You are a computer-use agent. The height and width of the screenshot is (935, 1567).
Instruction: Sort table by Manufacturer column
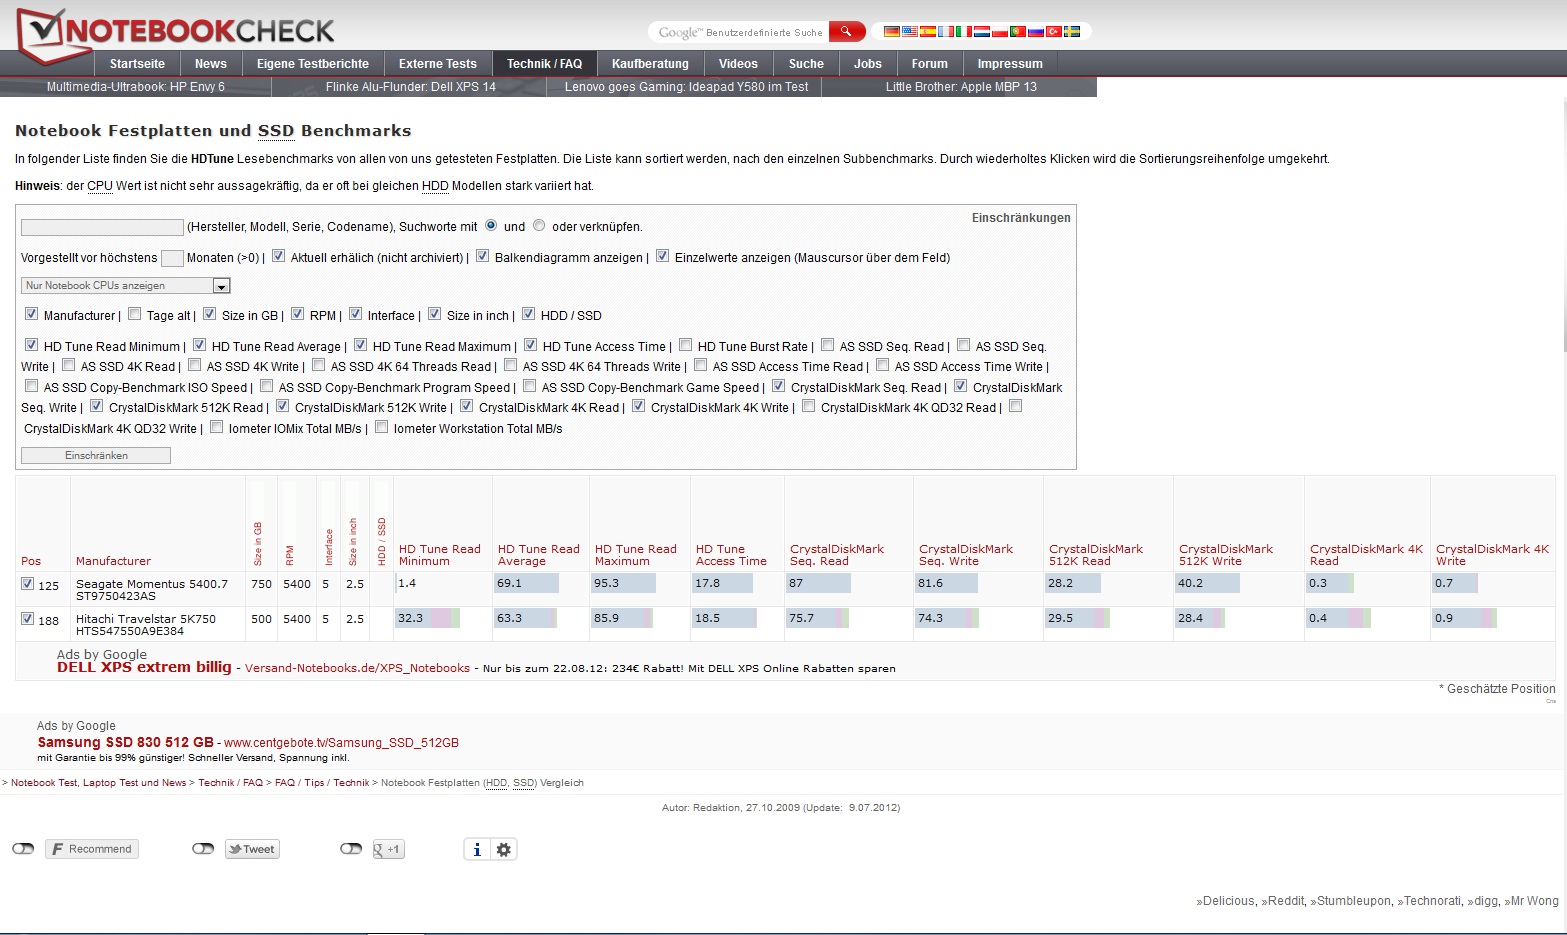pos(113,561)
